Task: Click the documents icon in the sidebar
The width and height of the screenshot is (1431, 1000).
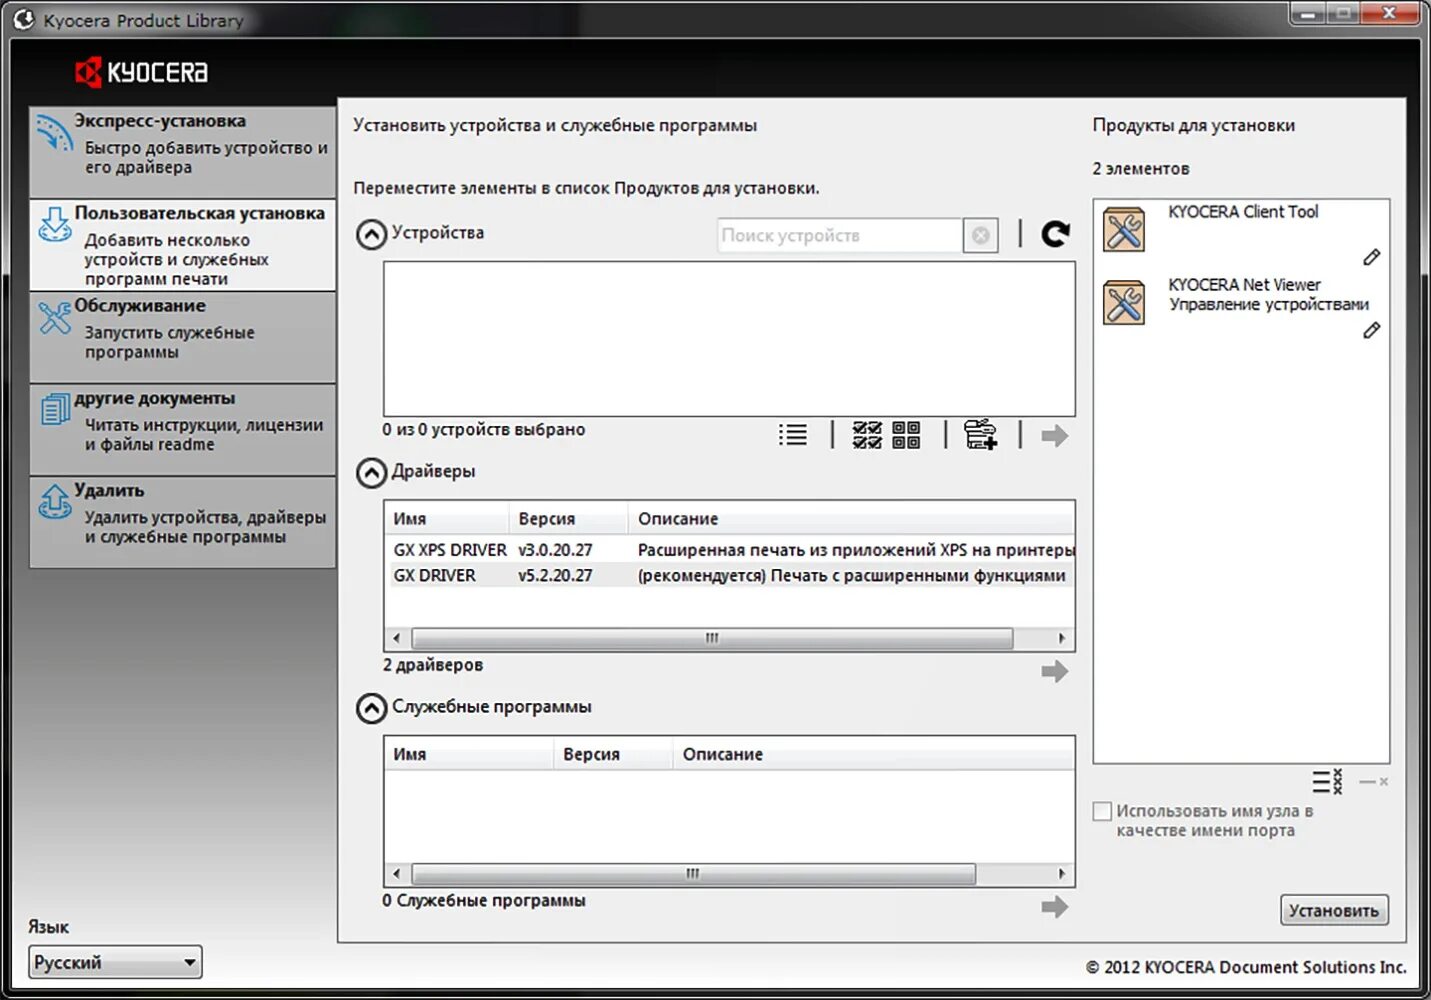Action: coord(54,409)
